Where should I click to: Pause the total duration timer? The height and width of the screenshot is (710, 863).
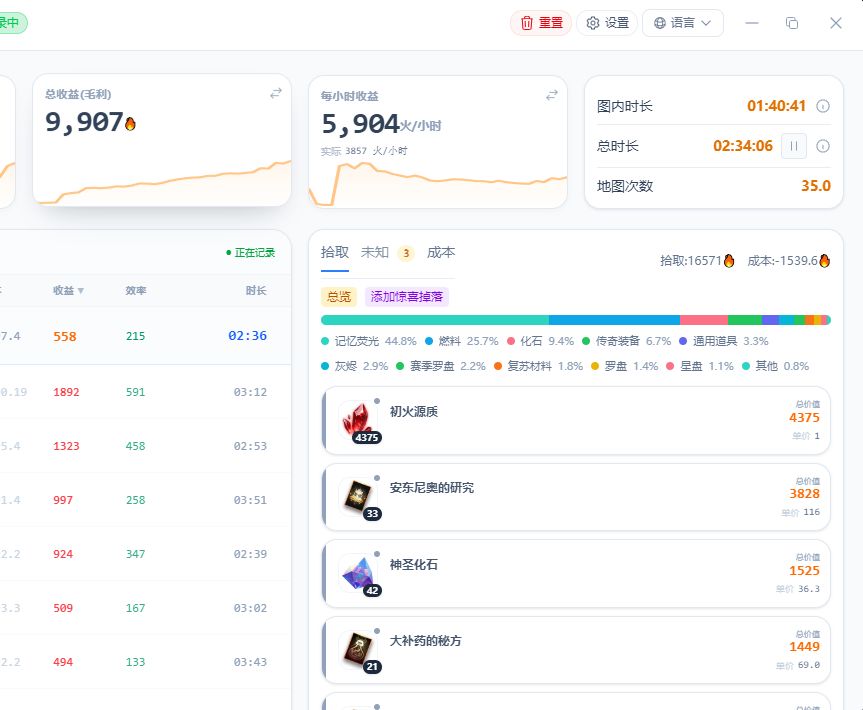pos(794,146)
